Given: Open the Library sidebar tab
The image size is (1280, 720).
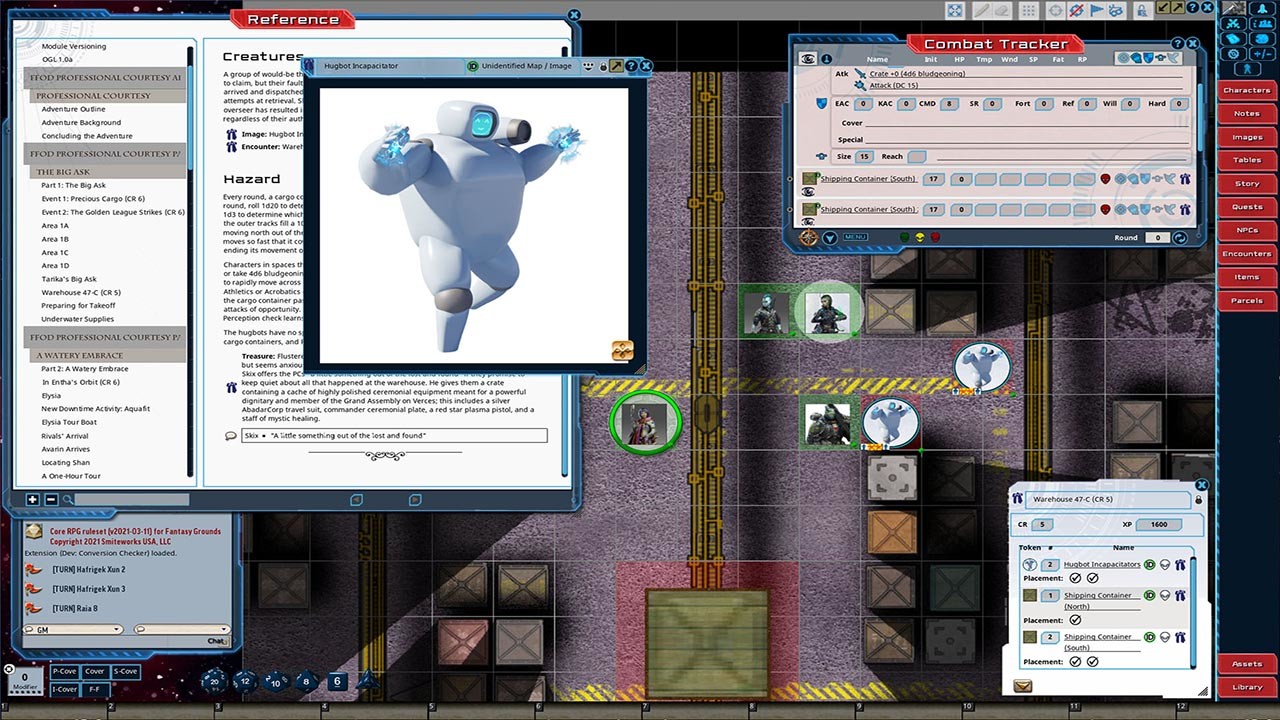Looking at the screenshot, I should 1246,687.
